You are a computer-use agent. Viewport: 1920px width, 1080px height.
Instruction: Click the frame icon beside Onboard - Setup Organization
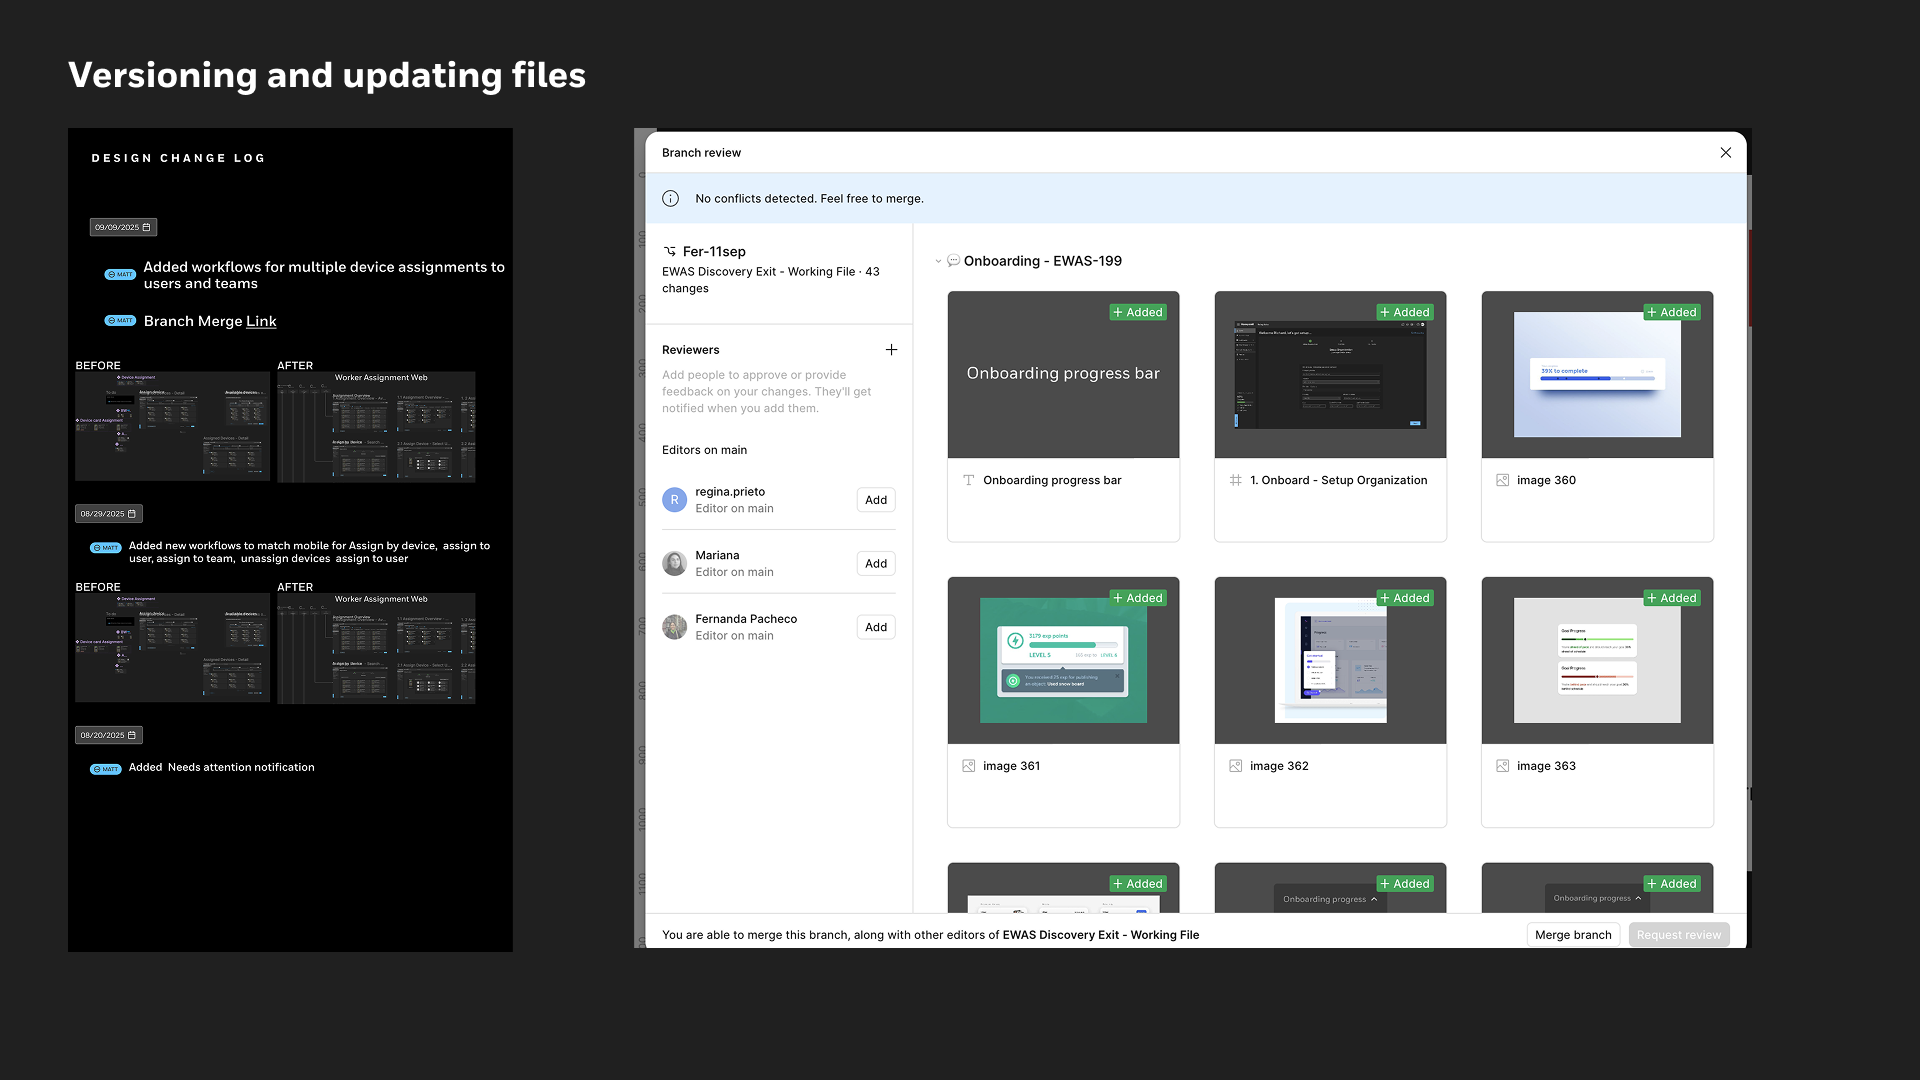[1236, 480]
